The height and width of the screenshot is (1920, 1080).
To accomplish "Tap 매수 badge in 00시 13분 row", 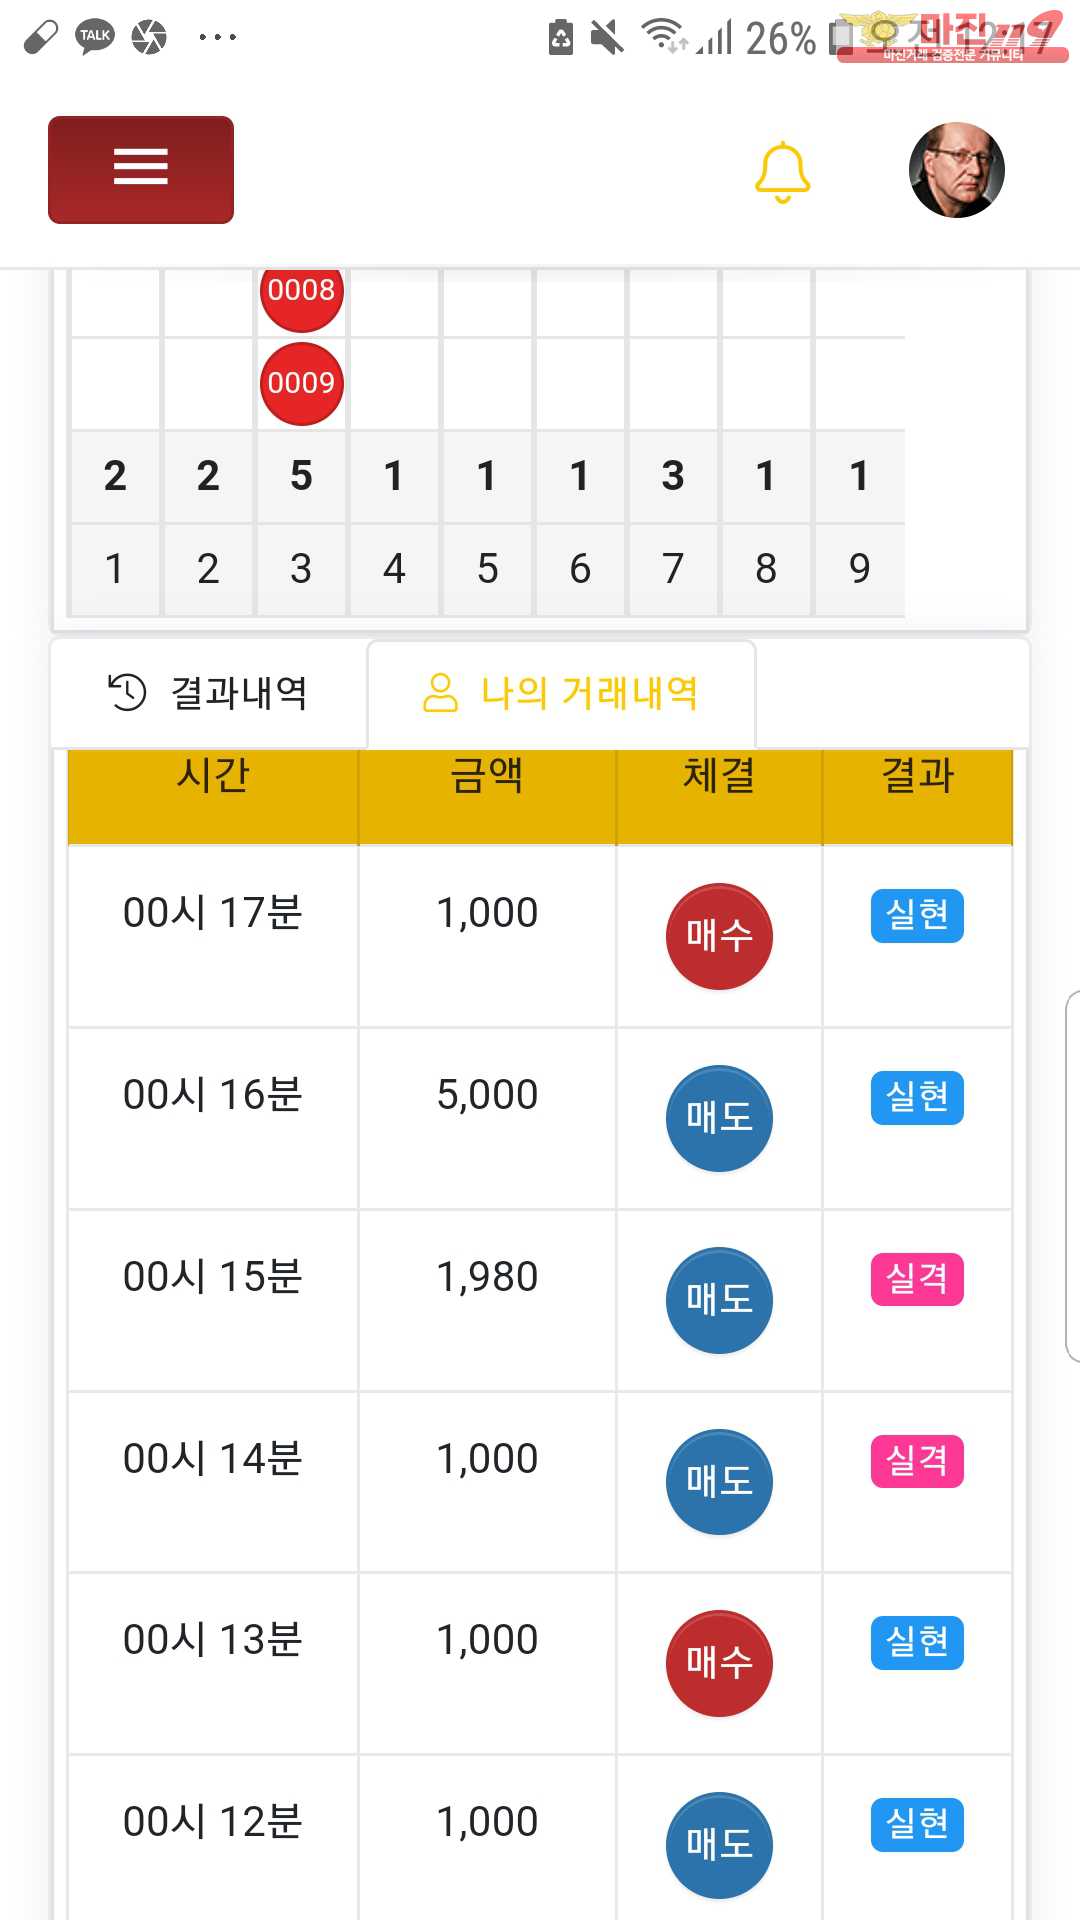I will (719, 1663).
